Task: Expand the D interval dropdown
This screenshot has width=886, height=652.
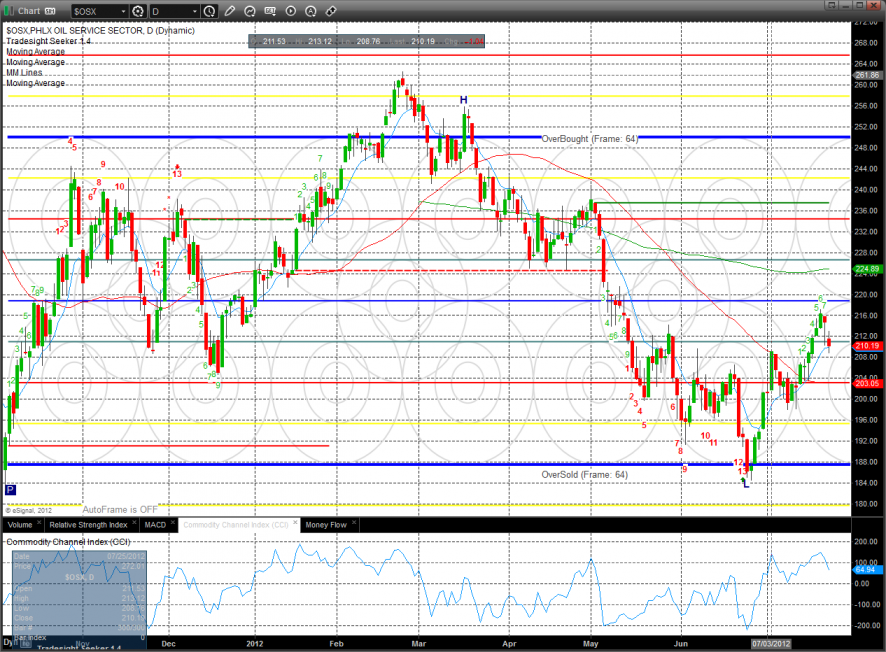Action: pyautogui.click(x=192, y=11)
